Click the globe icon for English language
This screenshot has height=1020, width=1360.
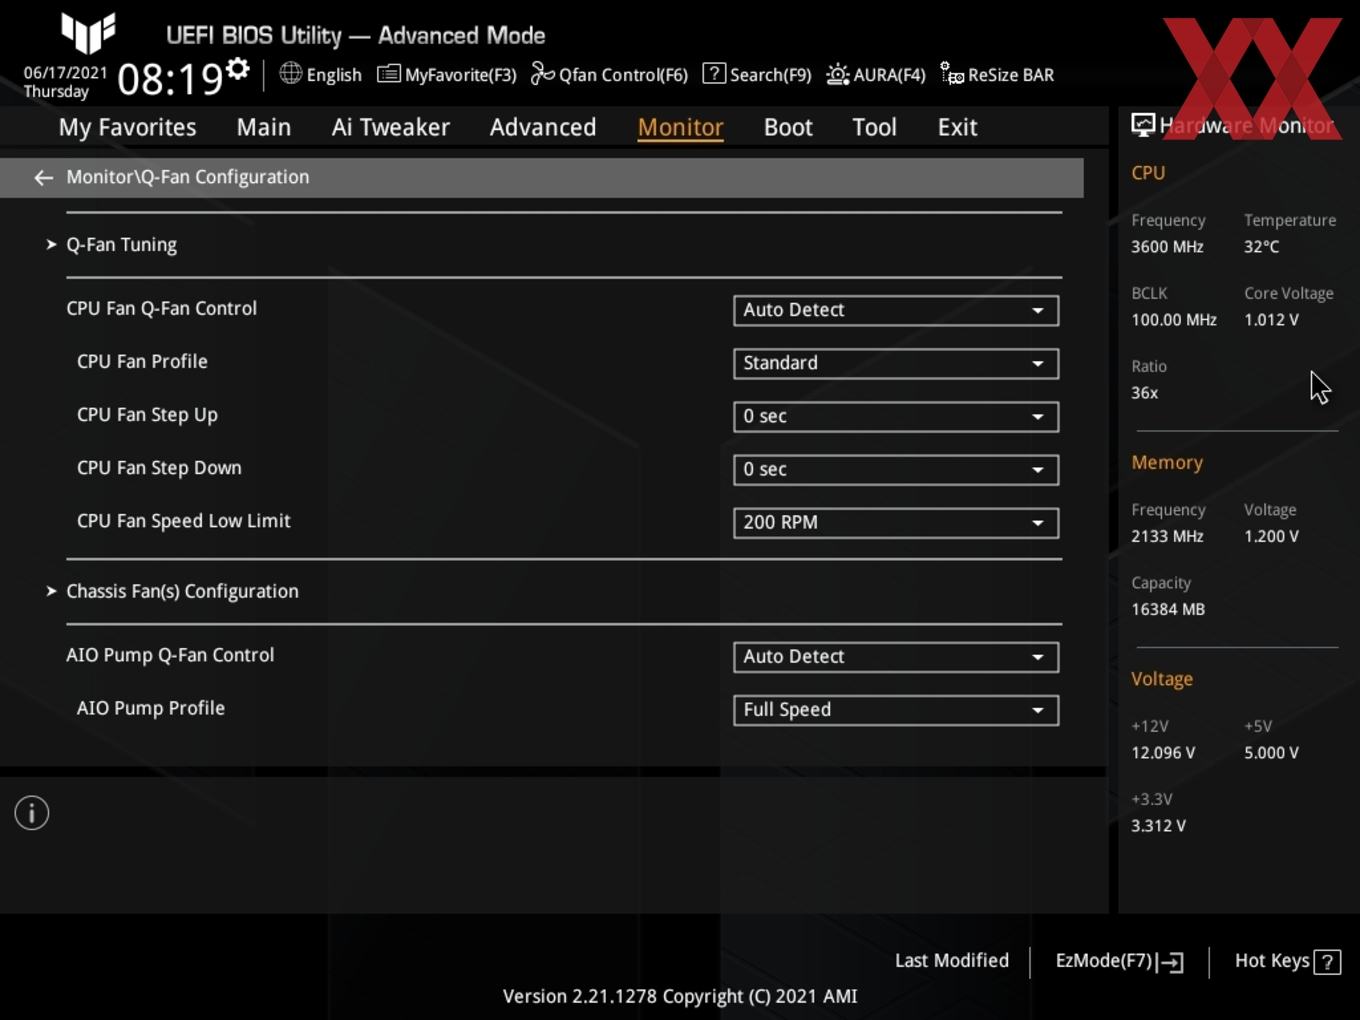tap(290, 73)
